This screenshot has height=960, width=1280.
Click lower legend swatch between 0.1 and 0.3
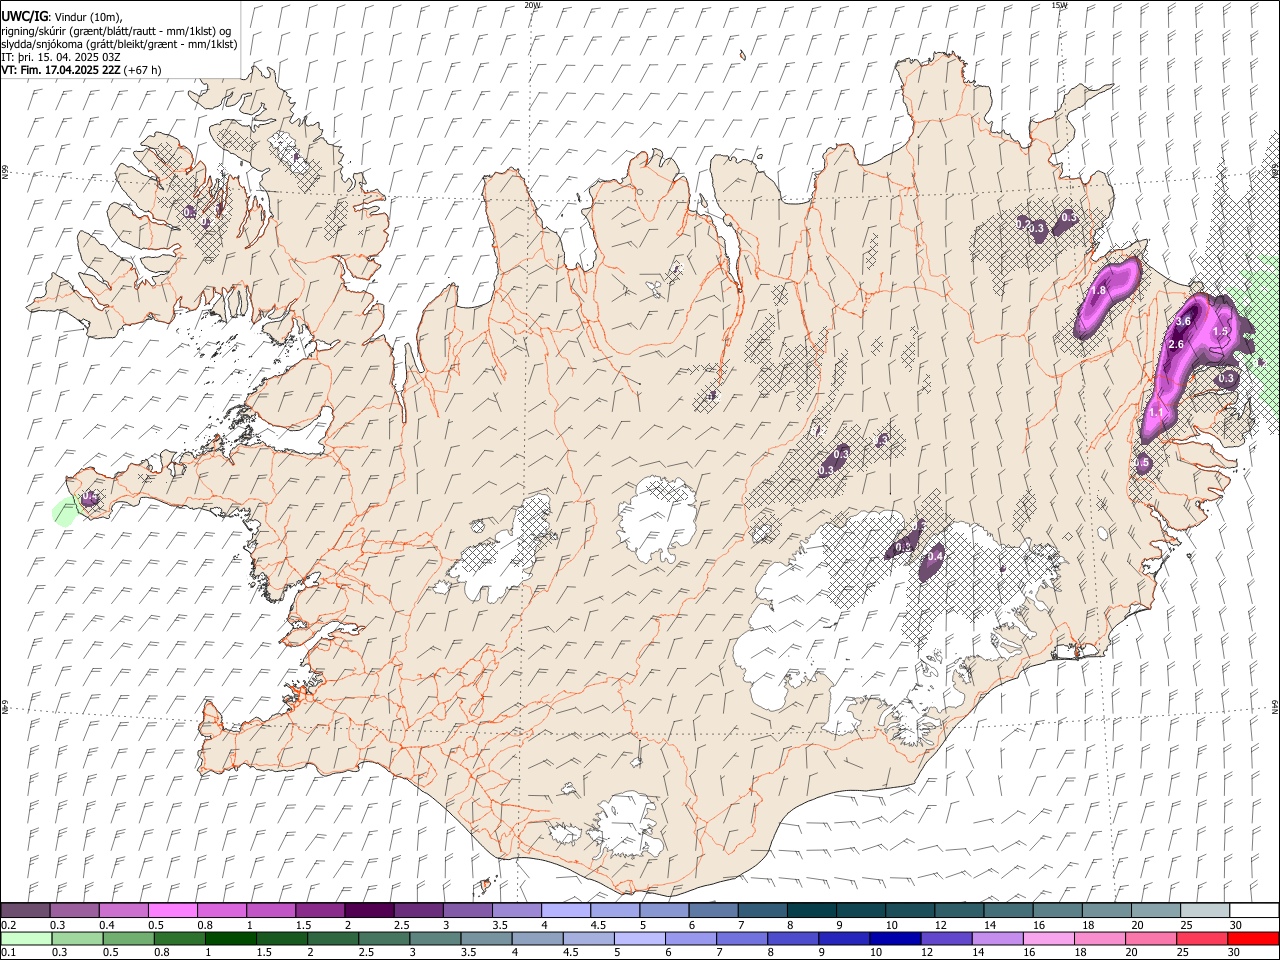tap(25, 938)
